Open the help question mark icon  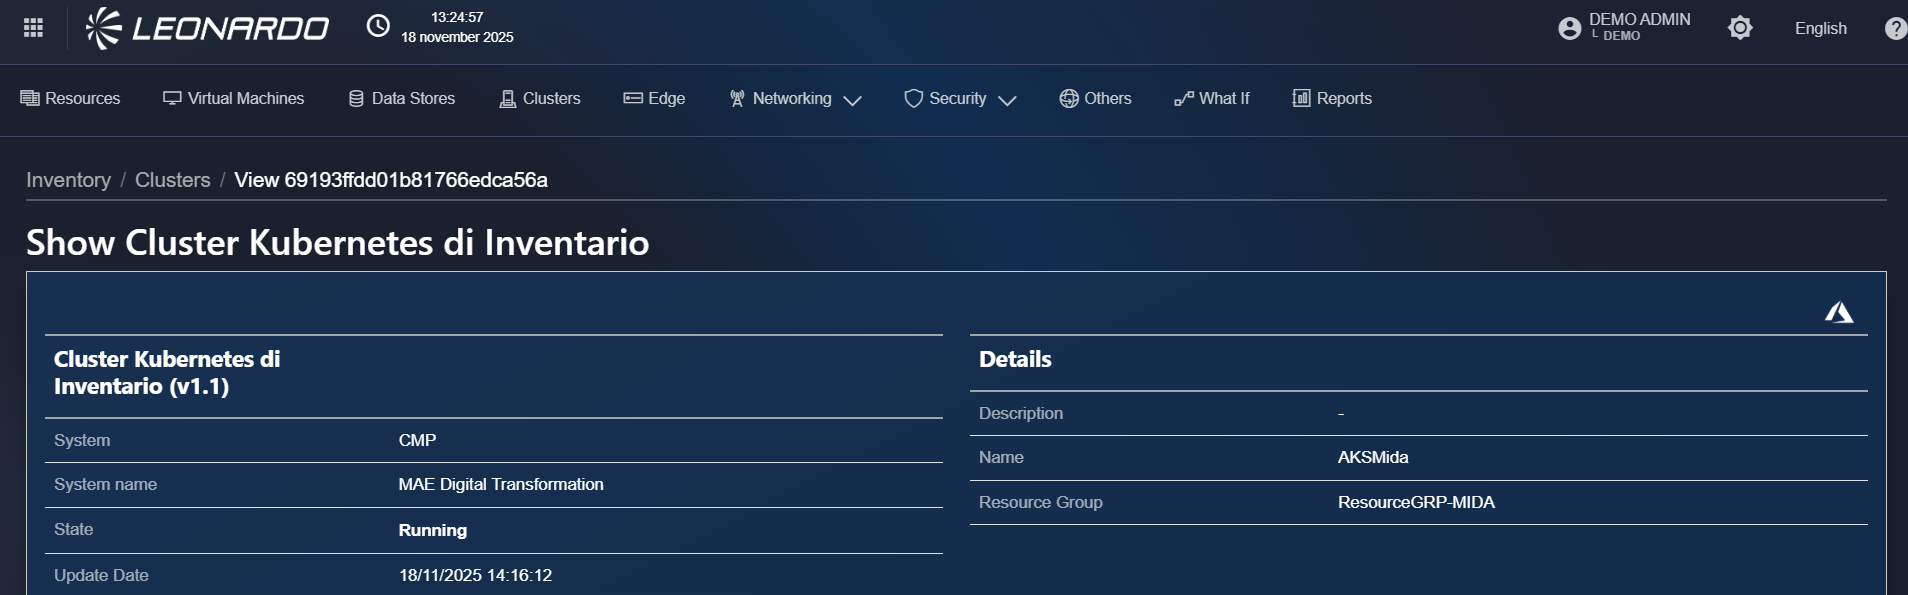click(1894, 28)
